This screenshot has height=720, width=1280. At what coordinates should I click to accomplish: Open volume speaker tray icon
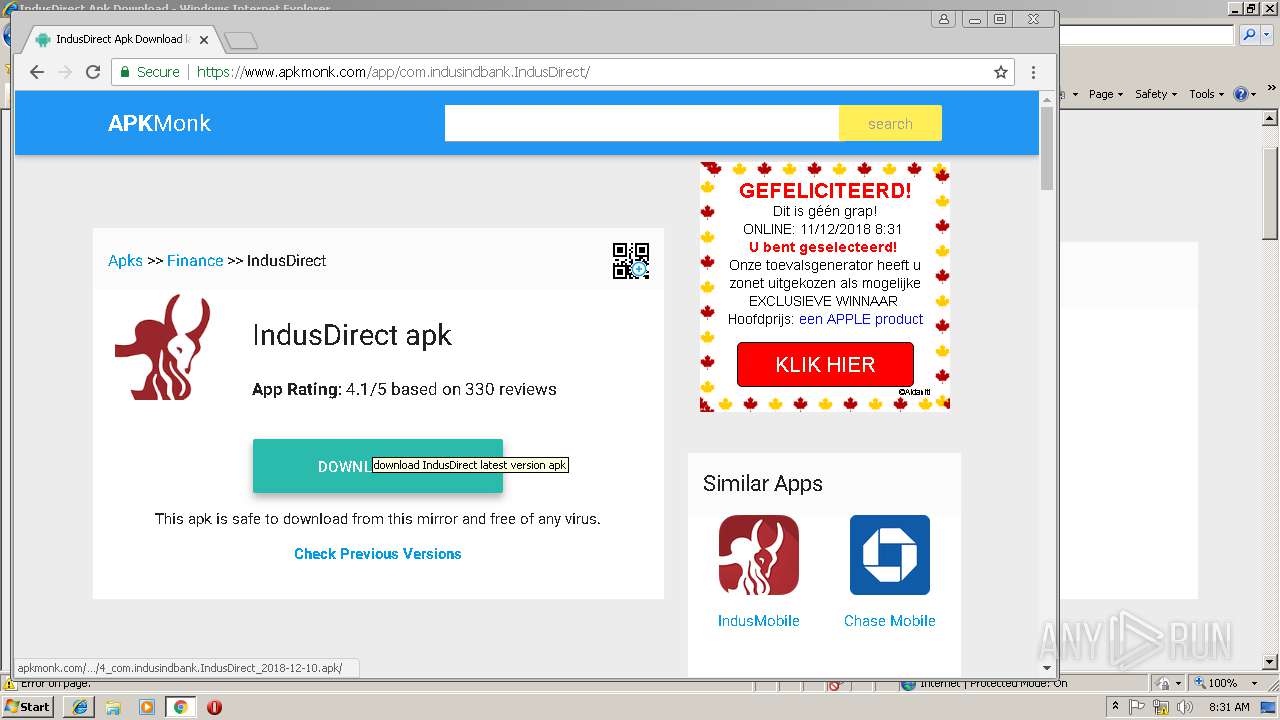point(1184,707)
